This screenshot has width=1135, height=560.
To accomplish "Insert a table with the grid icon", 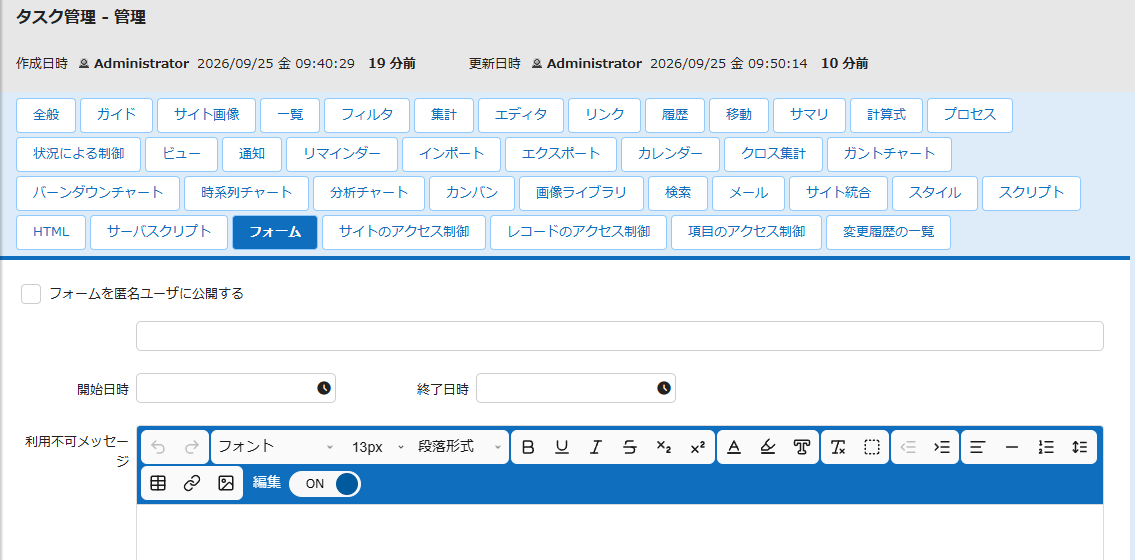I will pos(158,484).
